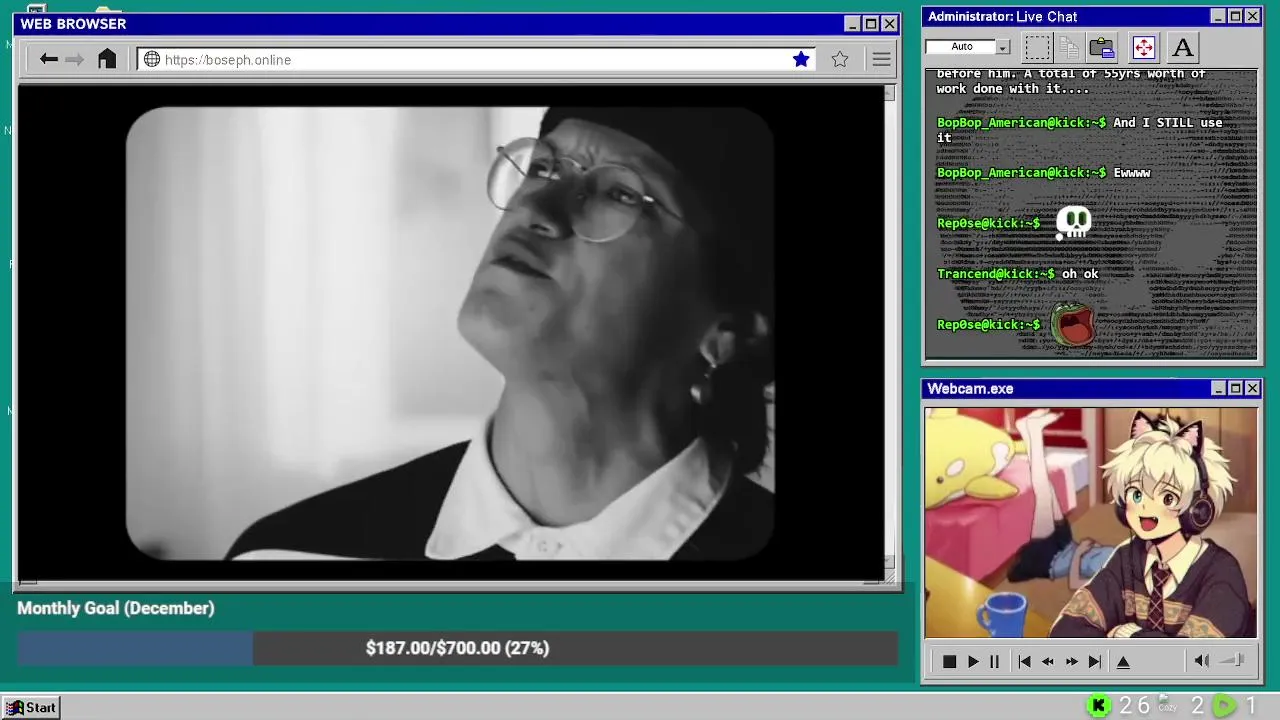The width and height of the screenshot is (1280, 720).
Task: Maximize the Live Chat window
Action: [x=1235, y=16]
